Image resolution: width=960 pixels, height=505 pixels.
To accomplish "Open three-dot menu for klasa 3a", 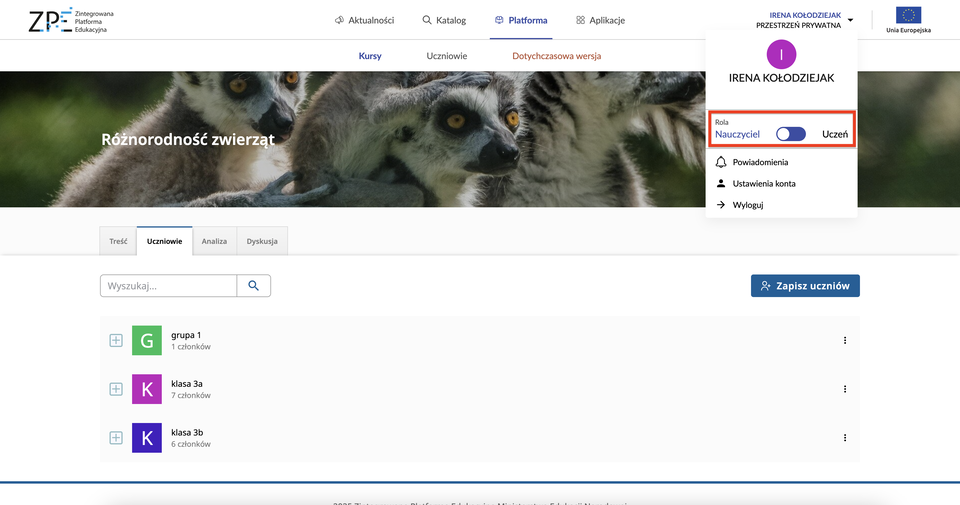I will point(845,389).
